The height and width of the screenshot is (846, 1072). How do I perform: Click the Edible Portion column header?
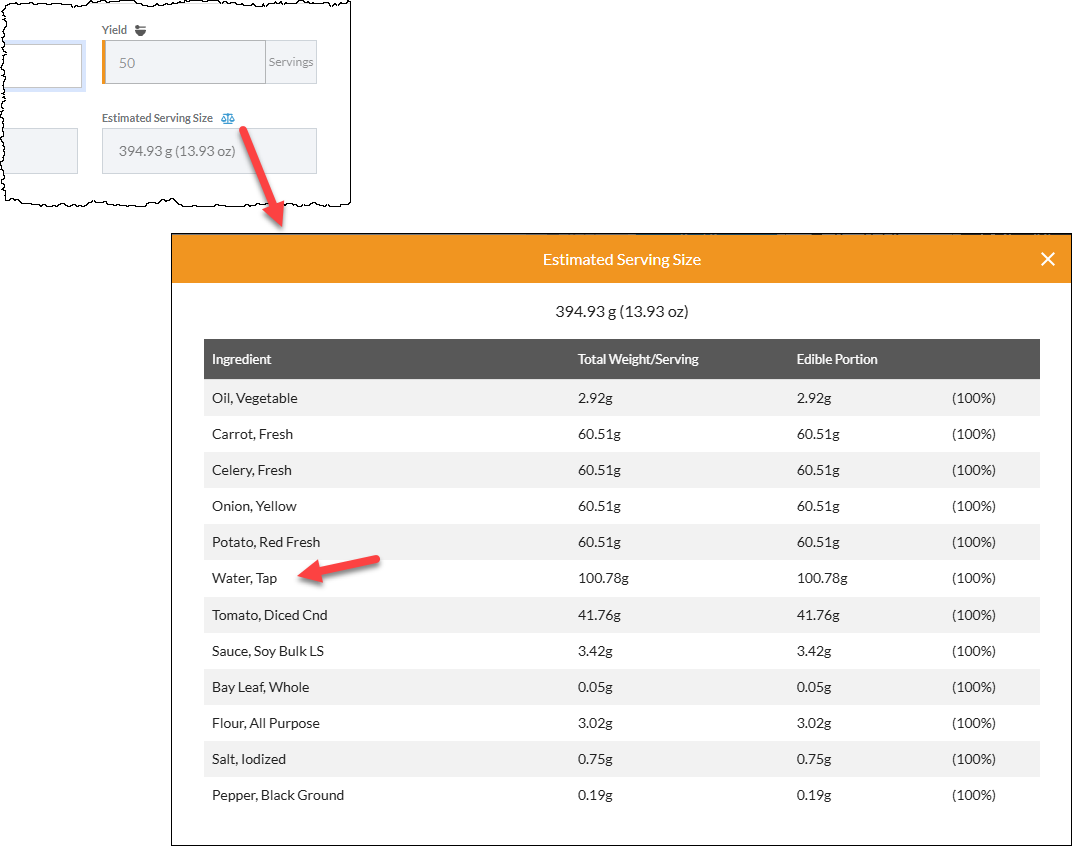click(x=837, y=359)
